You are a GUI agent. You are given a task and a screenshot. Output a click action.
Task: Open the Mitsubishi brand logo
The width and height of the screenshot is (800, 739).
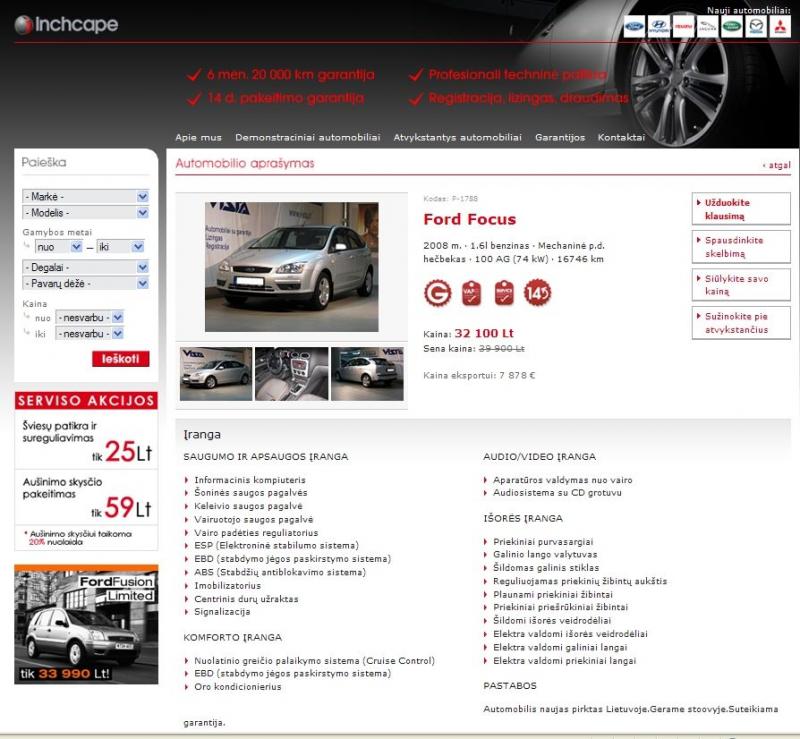pyautogui.click(x=780, y=26)
